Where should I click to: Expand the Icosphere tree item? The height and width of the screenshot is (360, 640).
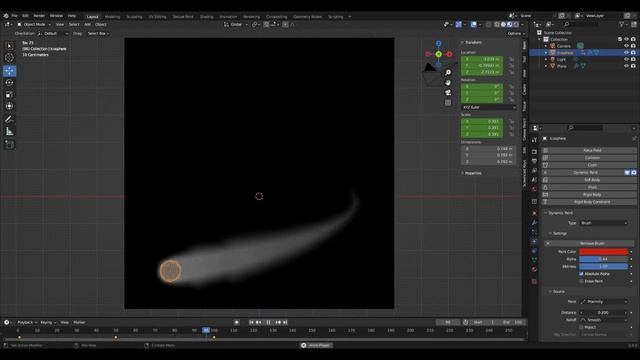pos(546,53)
